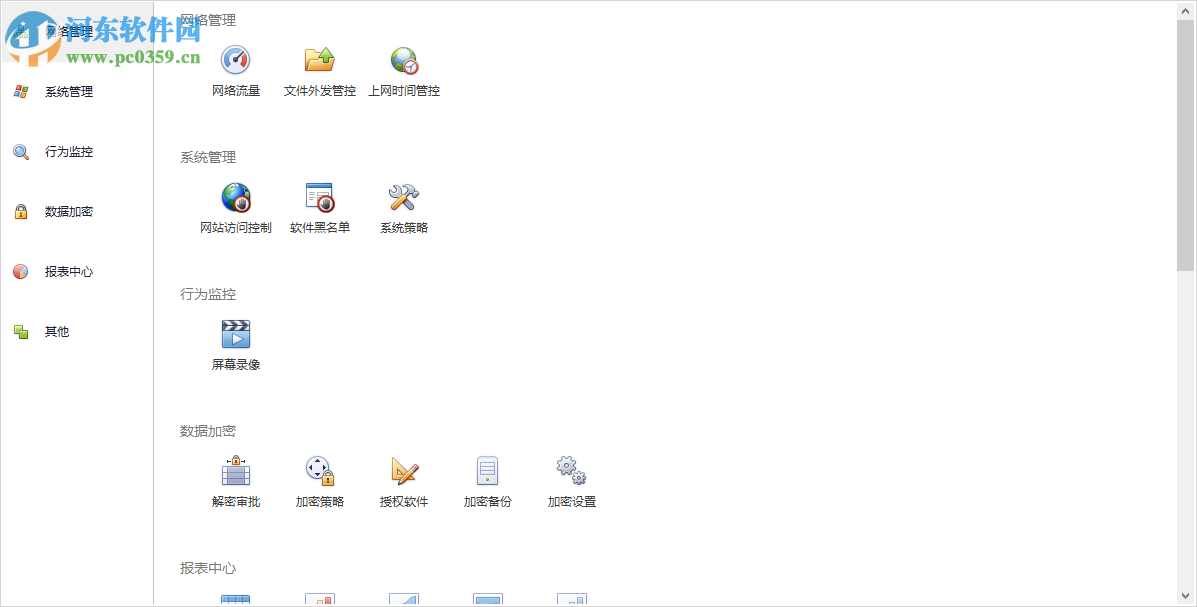Select 其他 category in sidebar

pos(55,331)
